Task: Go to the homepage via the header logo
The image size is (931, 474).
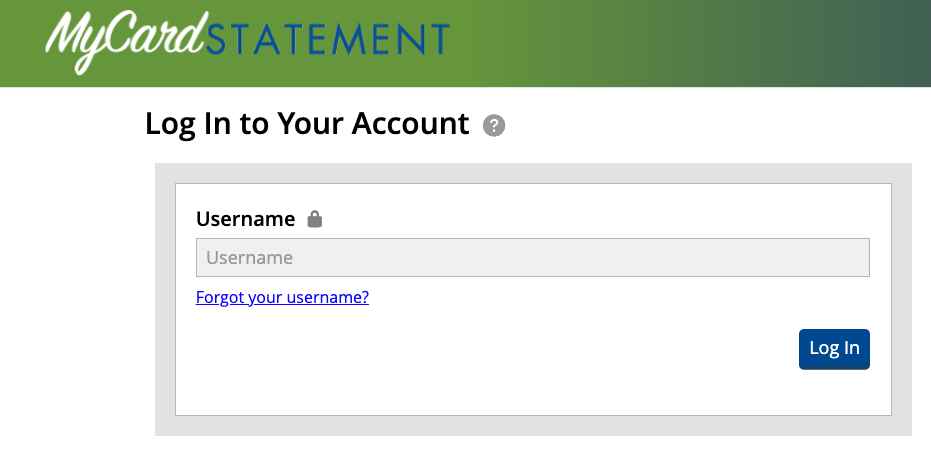Action: (x=247, y=40)
